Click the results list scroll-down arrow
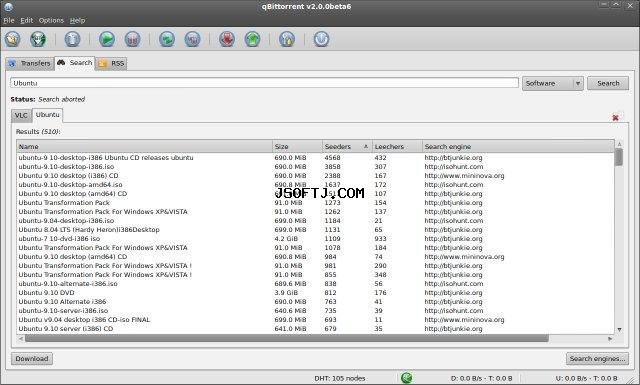The height and width of the screenshot is (385, 640). coord(619,329)
